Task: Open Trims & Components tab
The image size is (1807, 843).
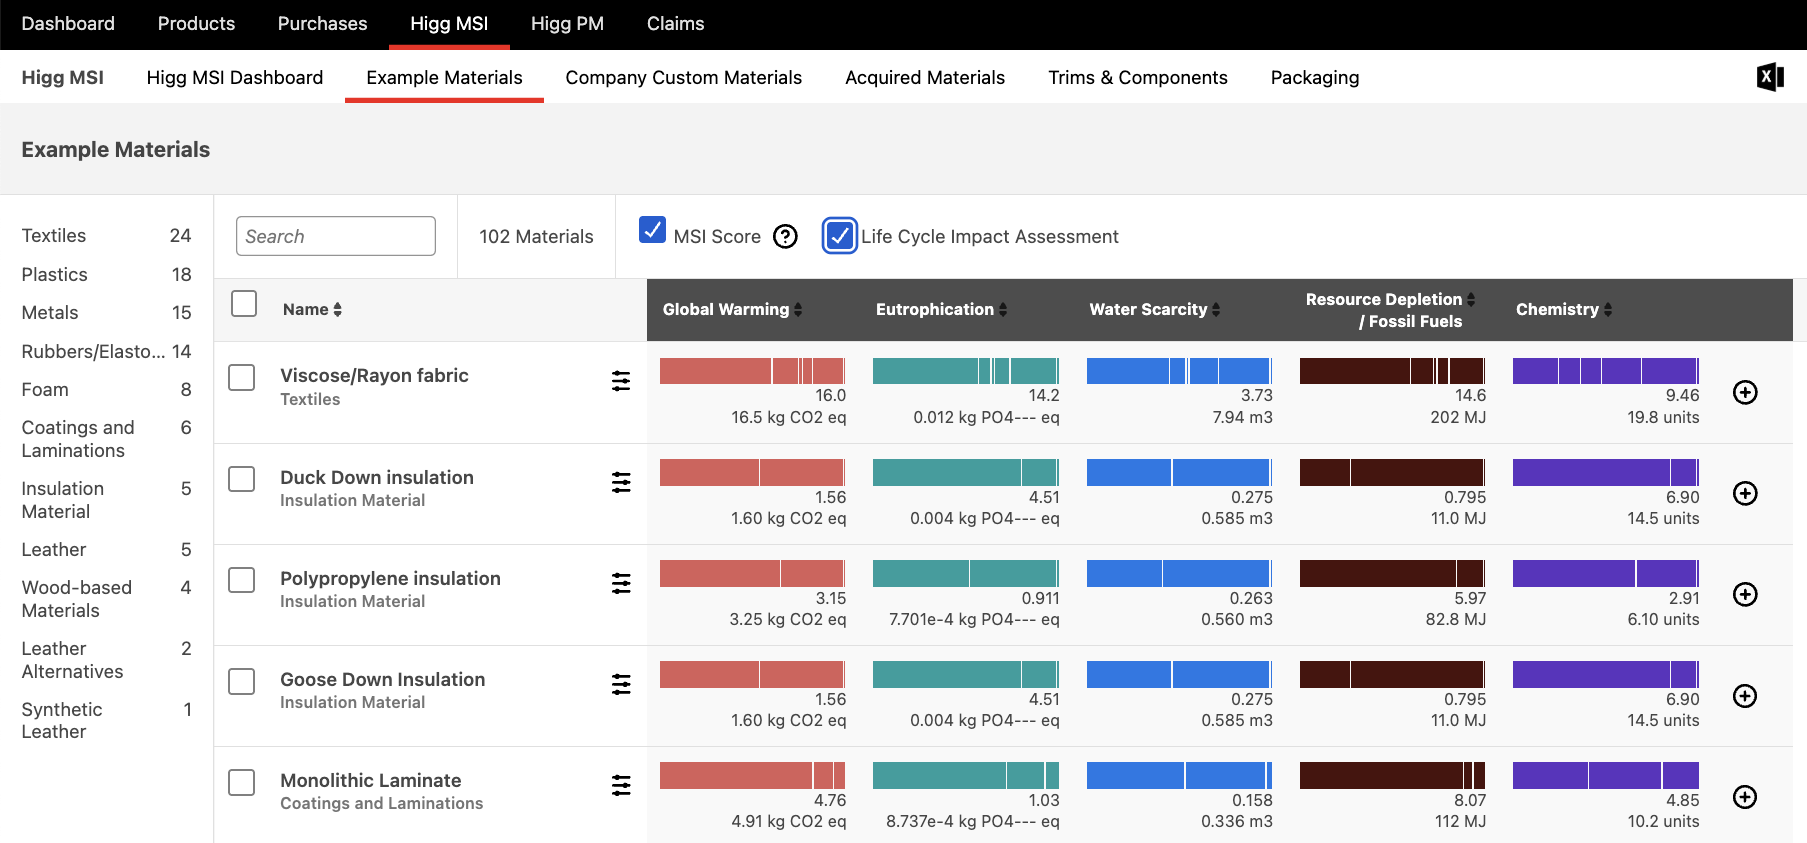Action: (1138, 78)
